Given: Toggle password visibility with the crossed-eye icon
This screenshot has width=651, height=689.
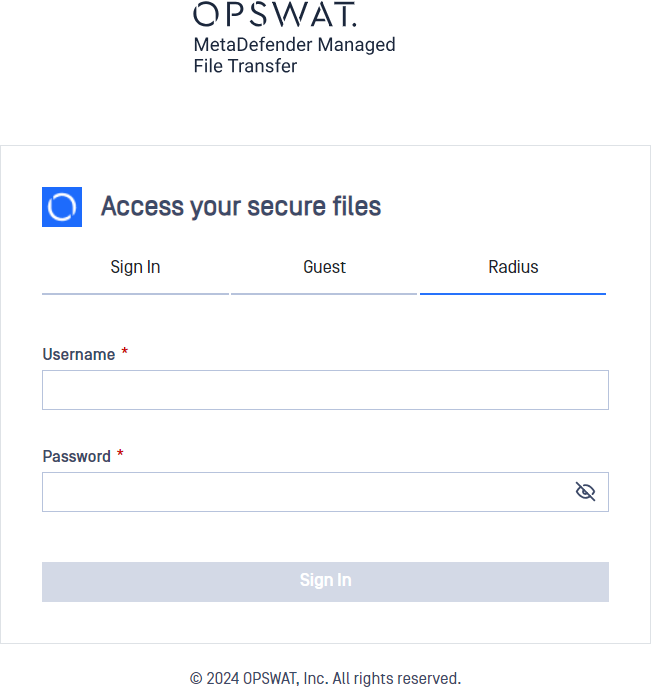Looking at the screenshot, I should click(x=585, y=492).
